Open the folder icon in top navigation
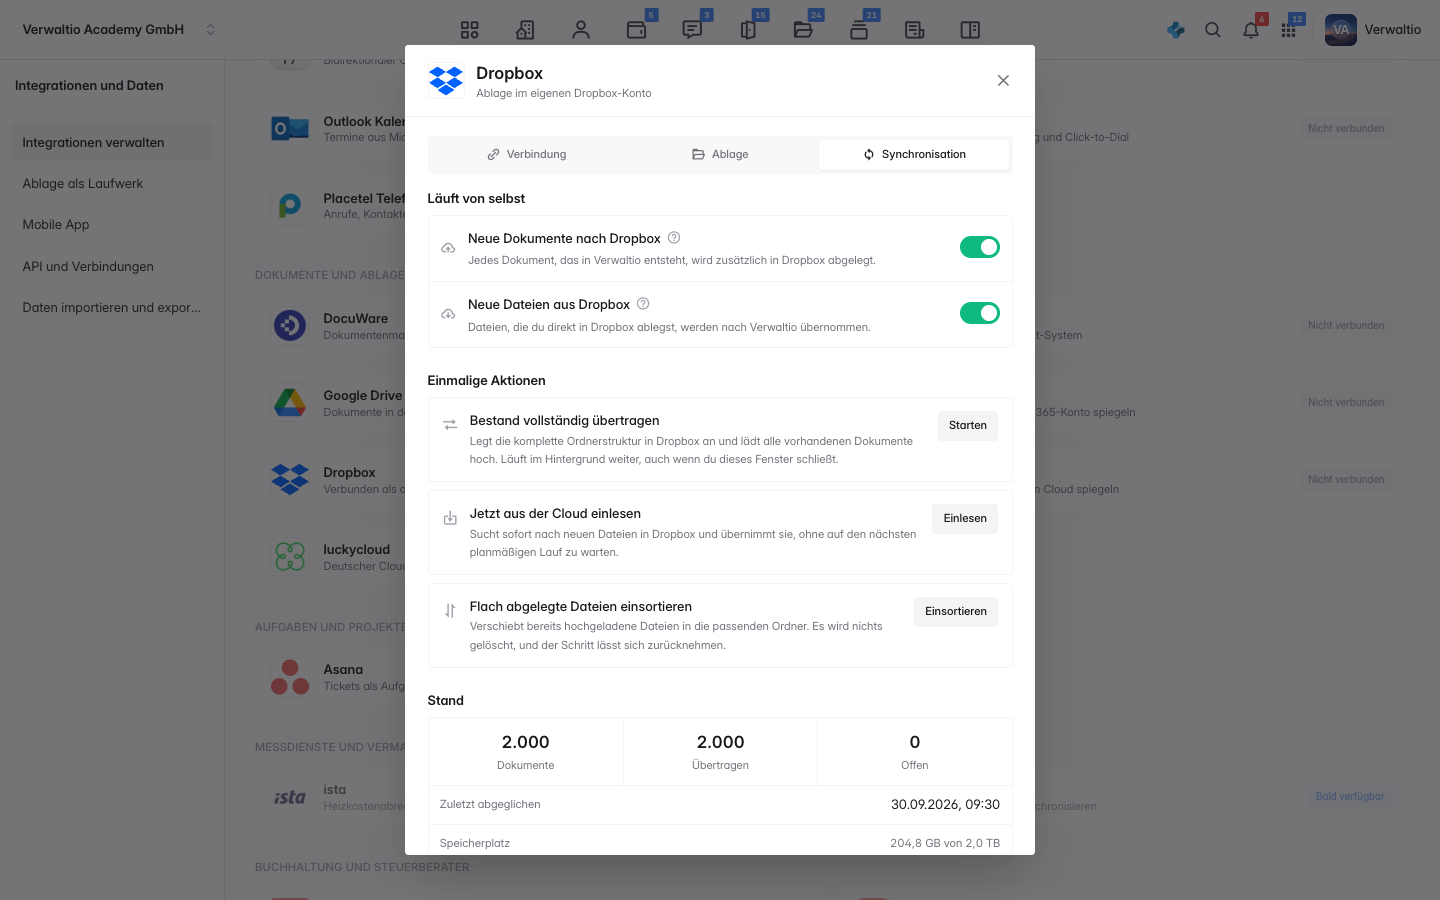This screenshot has height=900, width=1440. pyautogui.click(x=803, y=30)
